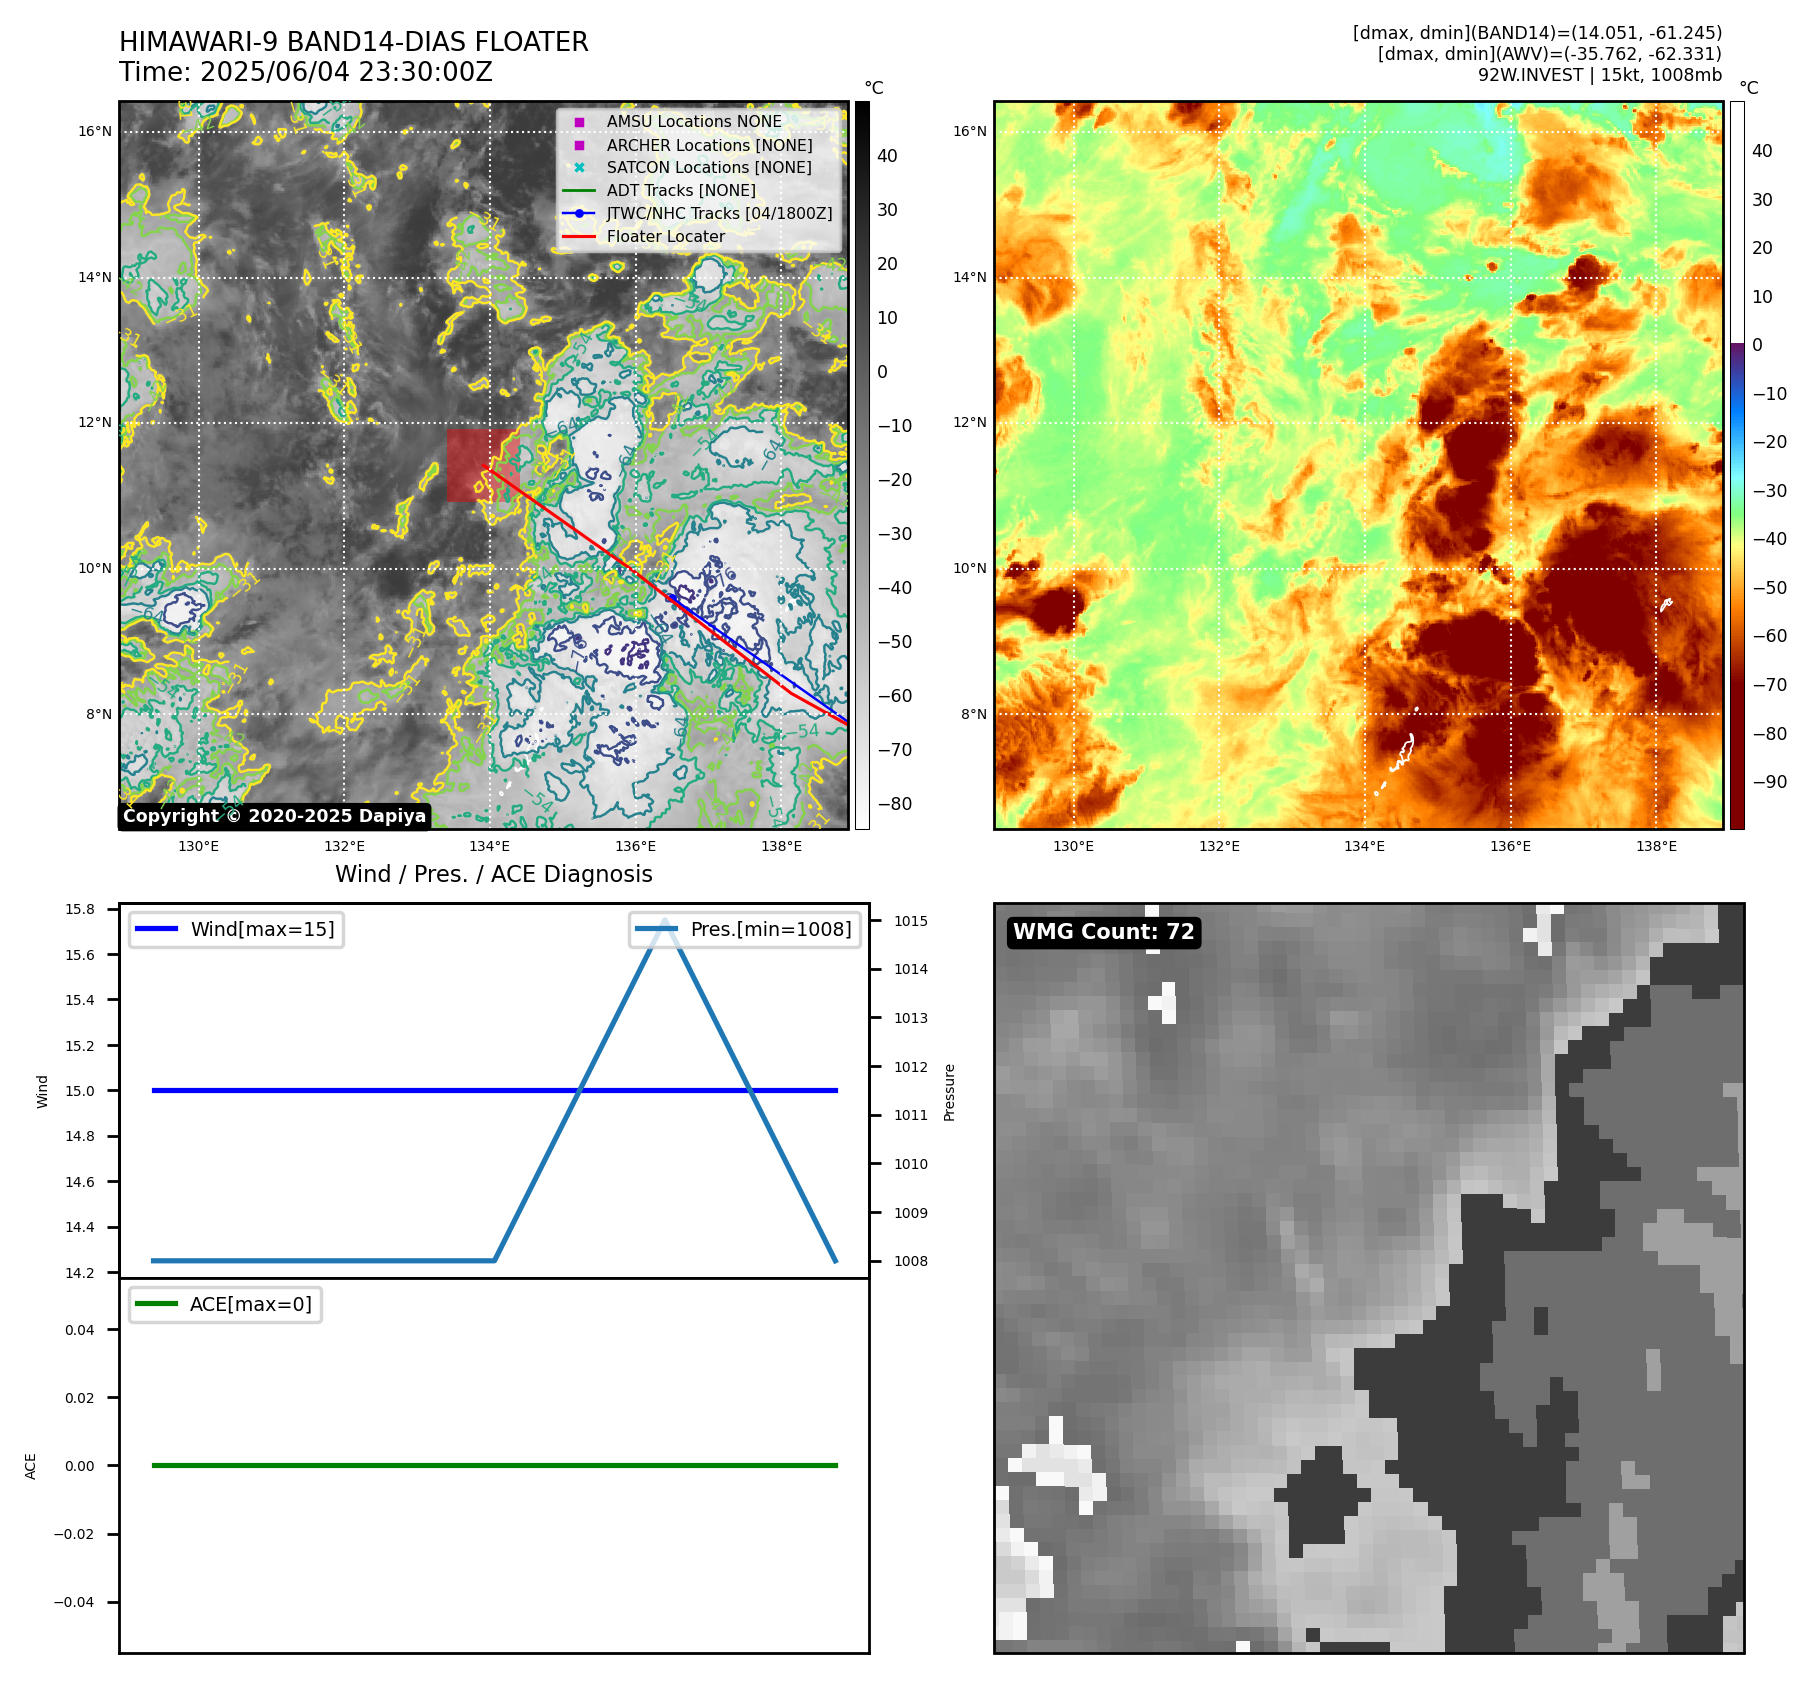Screen dimensions: 1813x1690
Task: Click the AWV dmax, dmin values line
Action: pos(1550,54)
